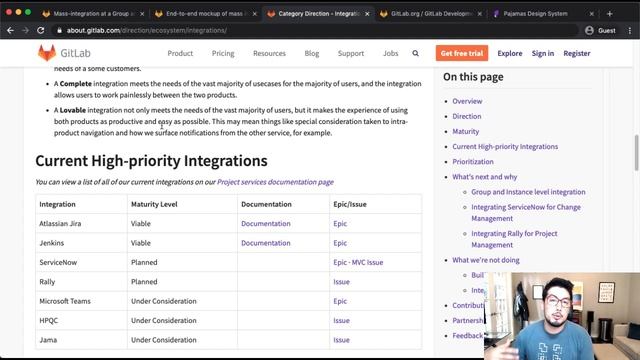This screenshot has width=640, height=360.
Task: Click the presenter webcam video overlay
Action: pyautogui.click(x=562, y=316)
